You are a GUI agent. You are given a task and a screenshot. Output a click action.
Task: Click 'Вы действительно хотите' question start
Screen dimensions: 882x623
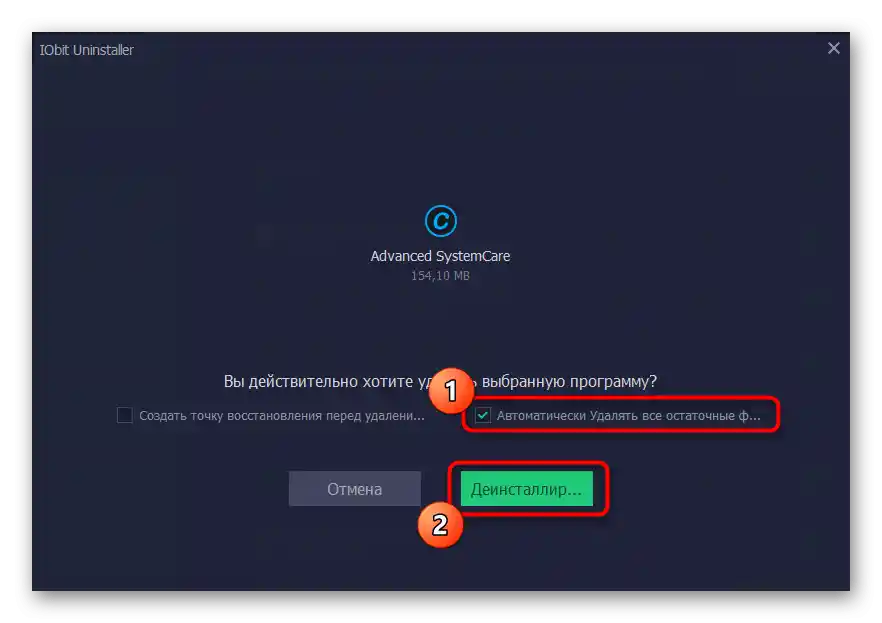click(x=318, y=381)
